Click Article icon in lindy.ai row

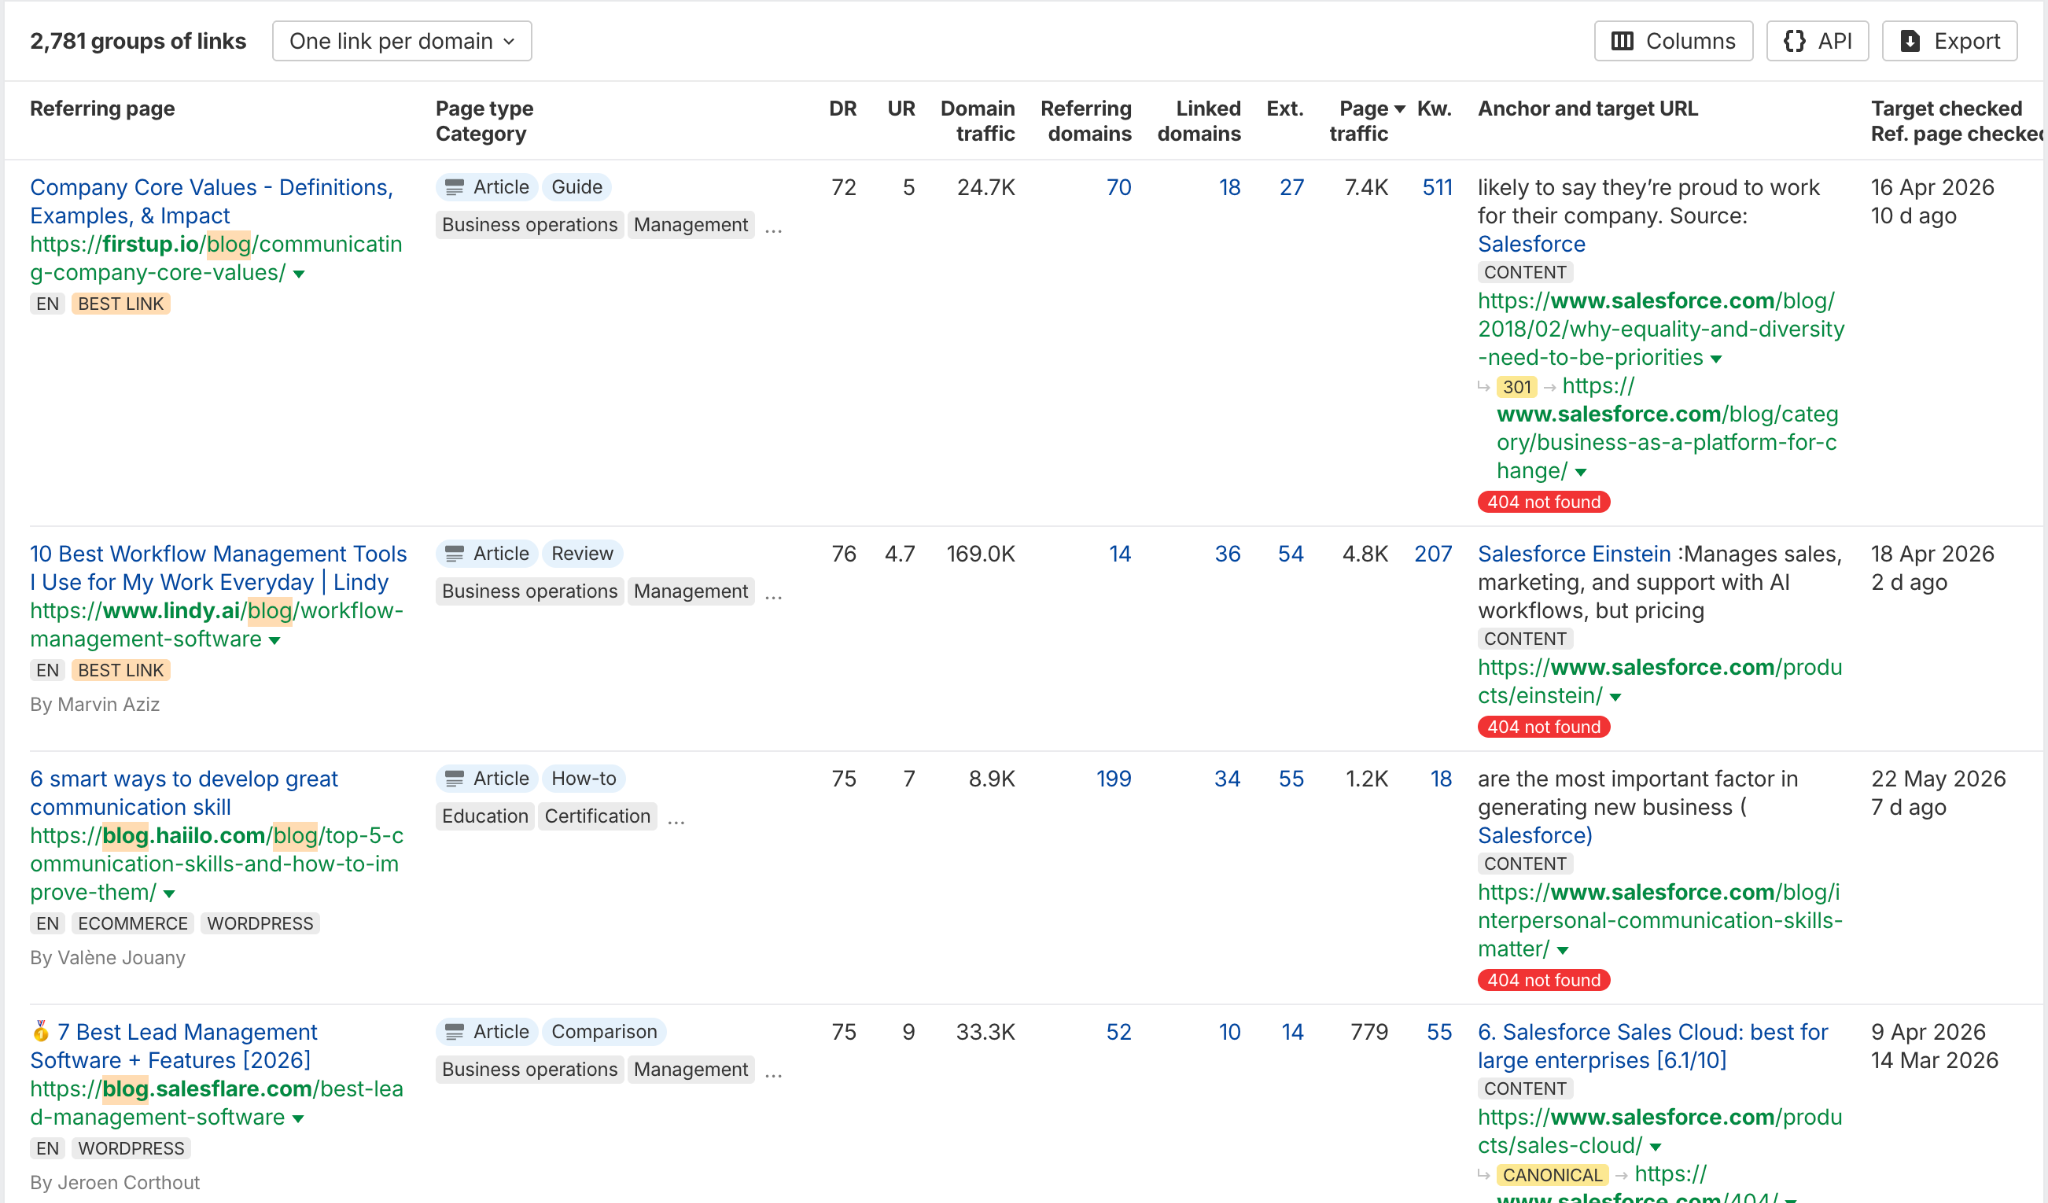point(454,553)
